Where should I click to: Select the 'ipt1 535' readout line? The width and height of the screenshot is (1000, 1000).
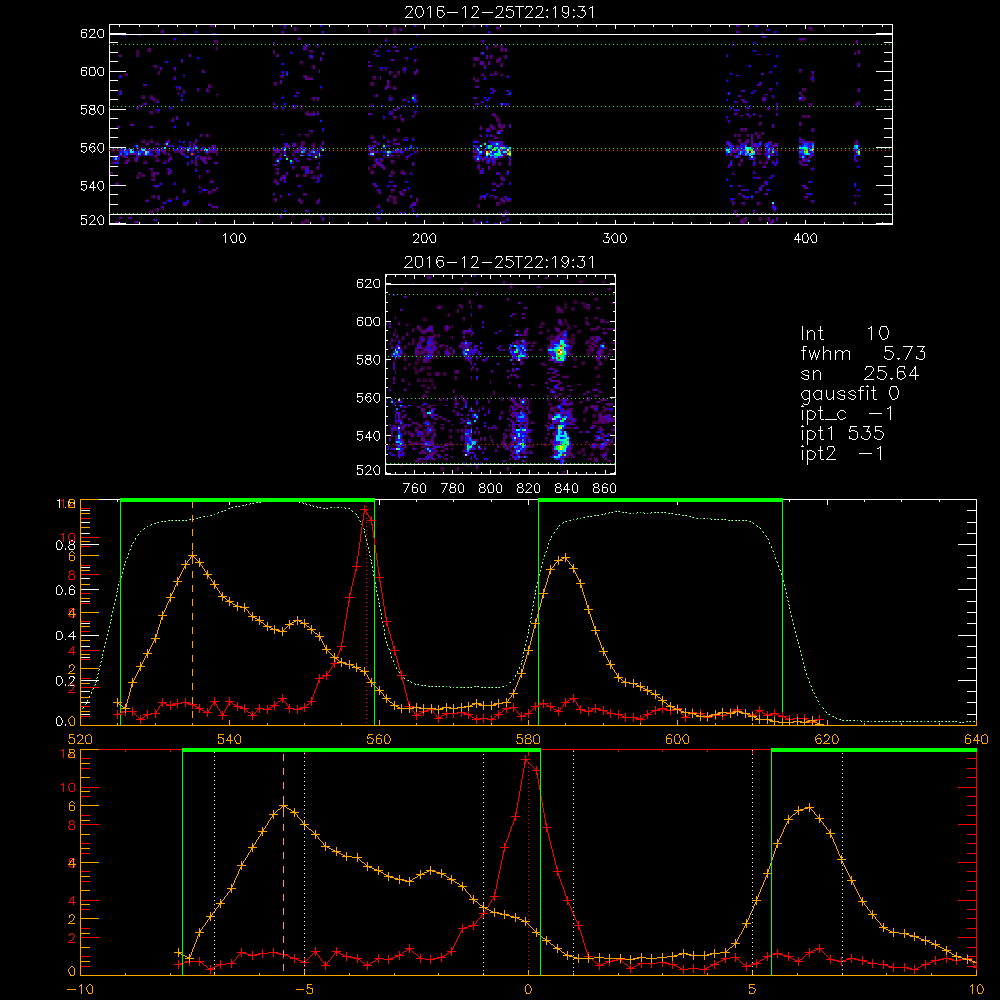842,434
